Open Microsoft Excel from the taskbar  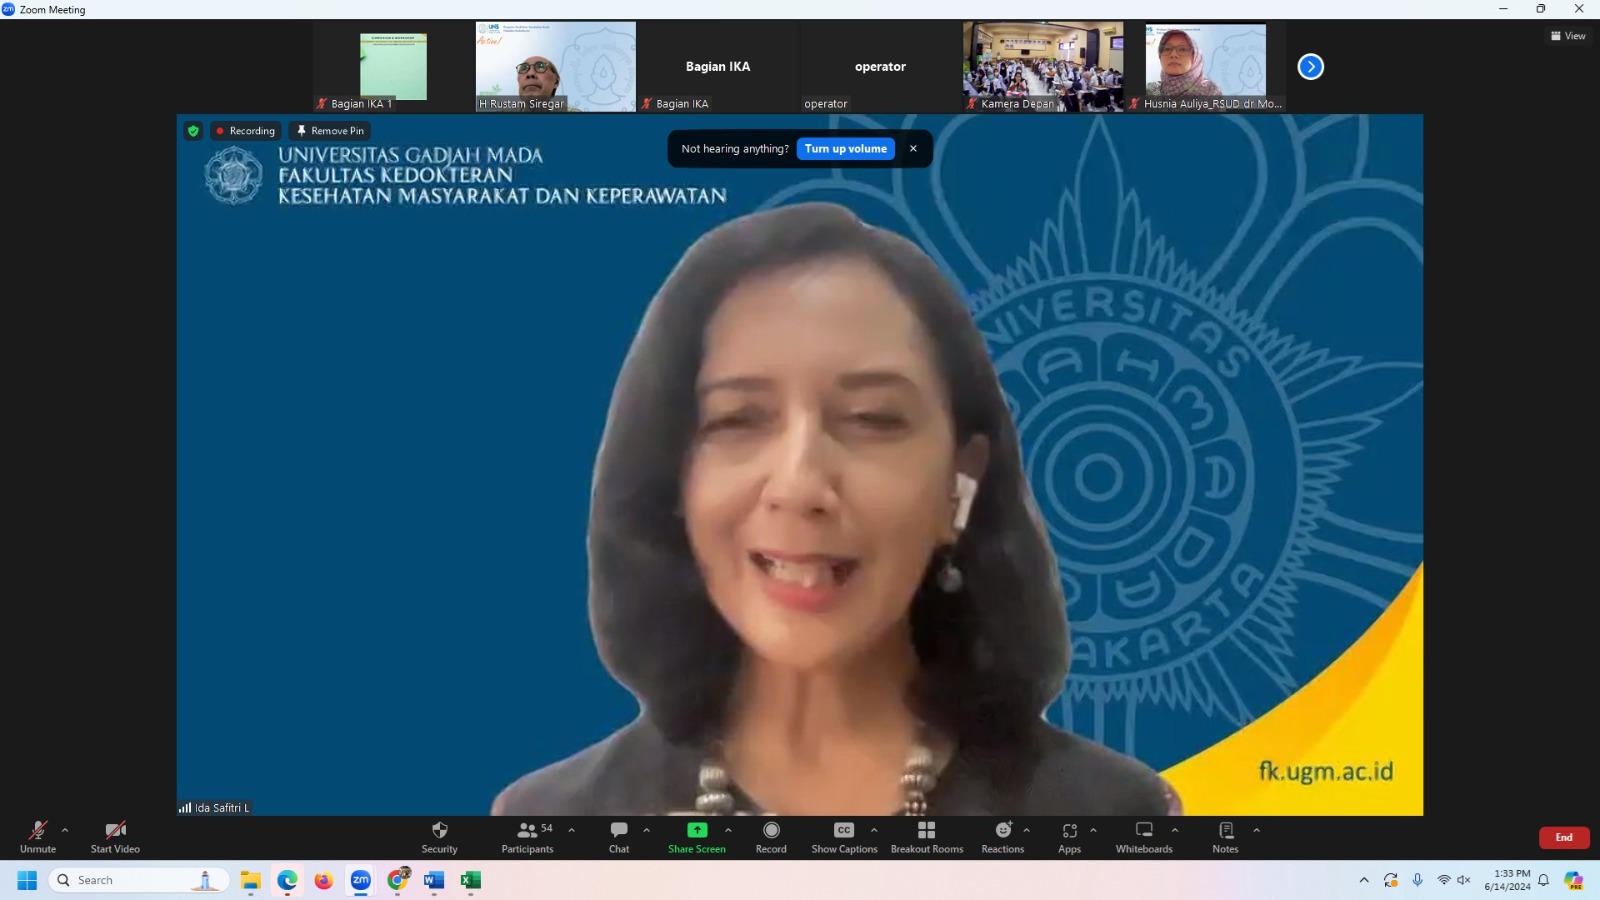pos(471,880)
